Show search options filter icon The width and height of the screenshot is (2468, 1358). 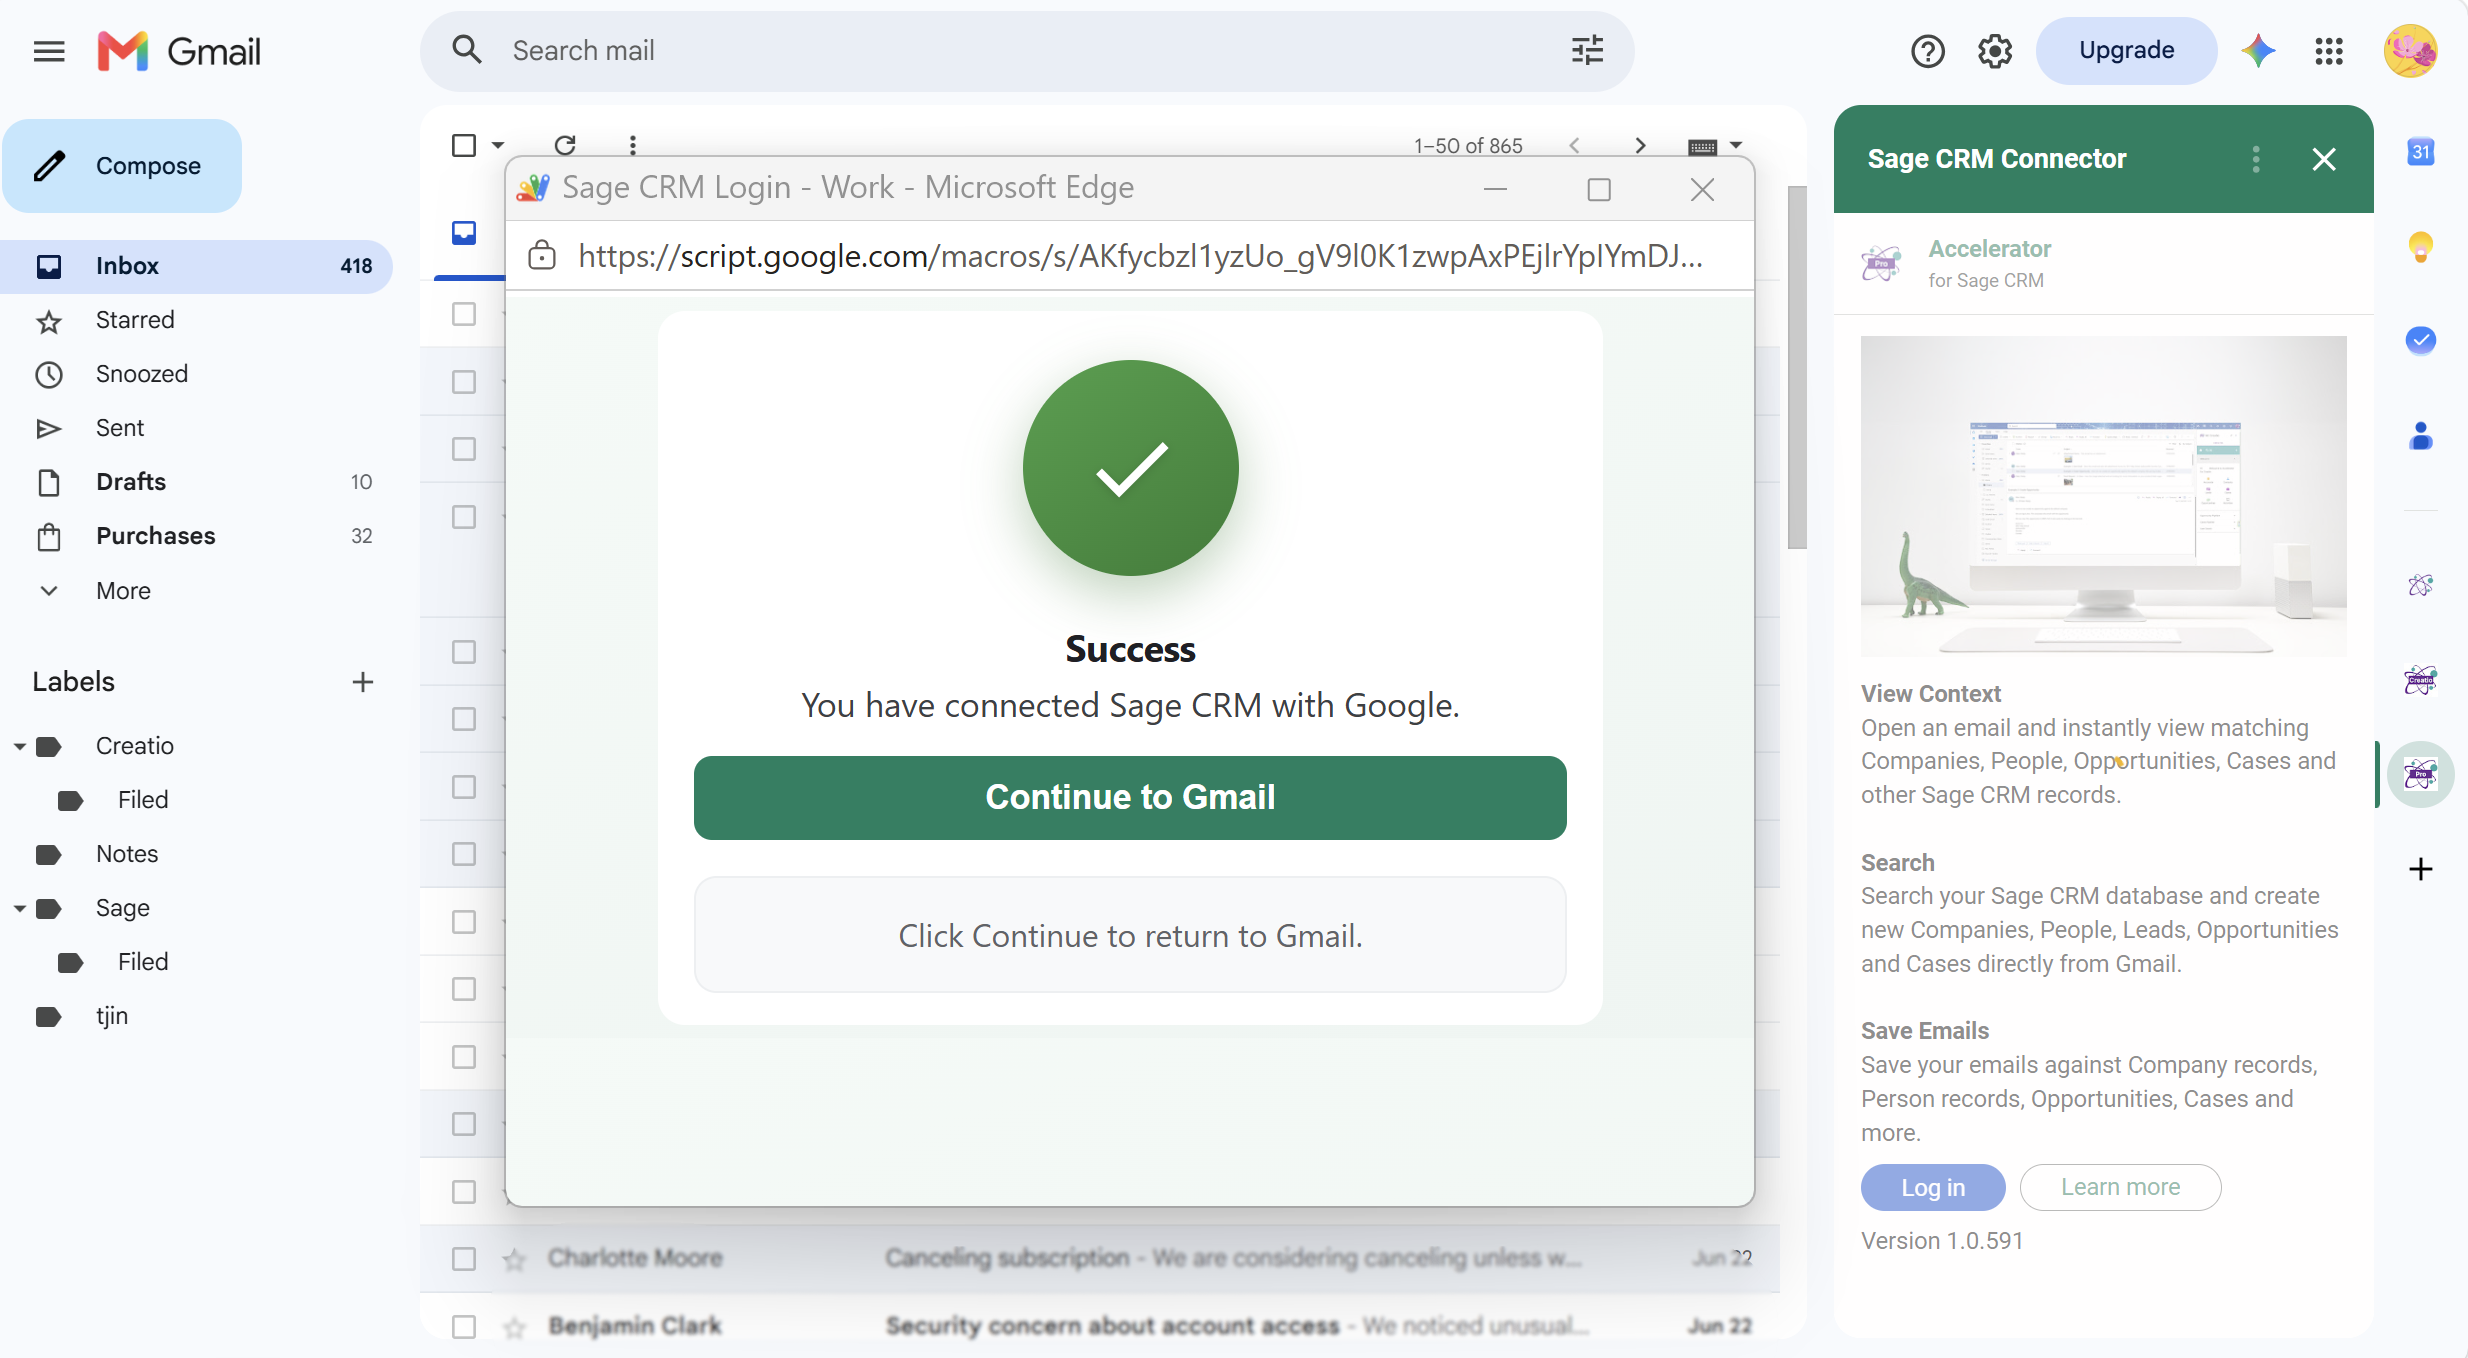1587,50
